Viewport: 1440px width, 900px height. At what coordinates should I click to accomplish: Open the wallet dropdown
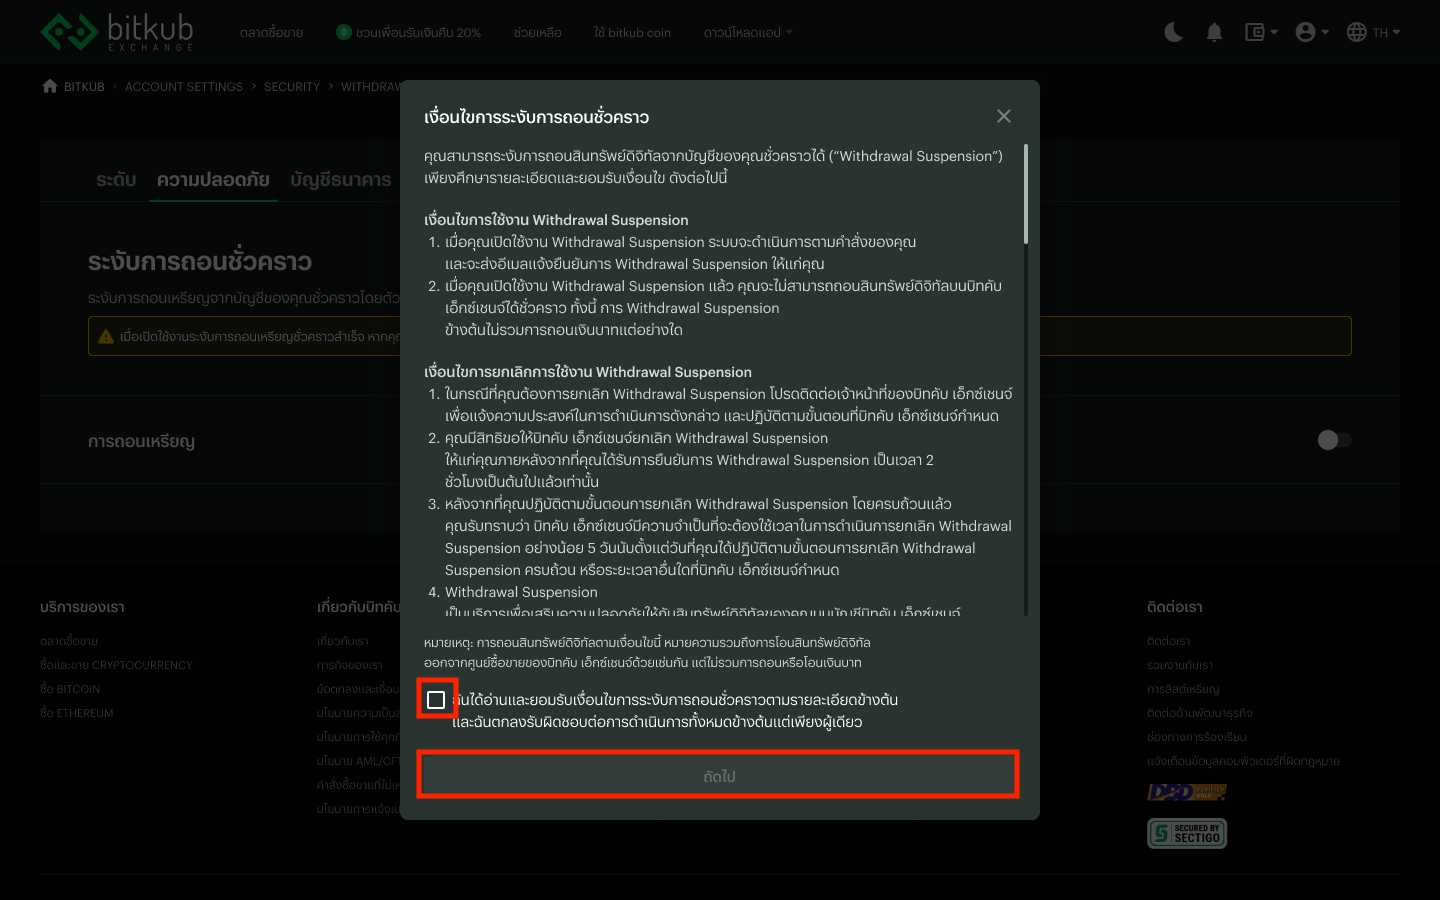1261,32
